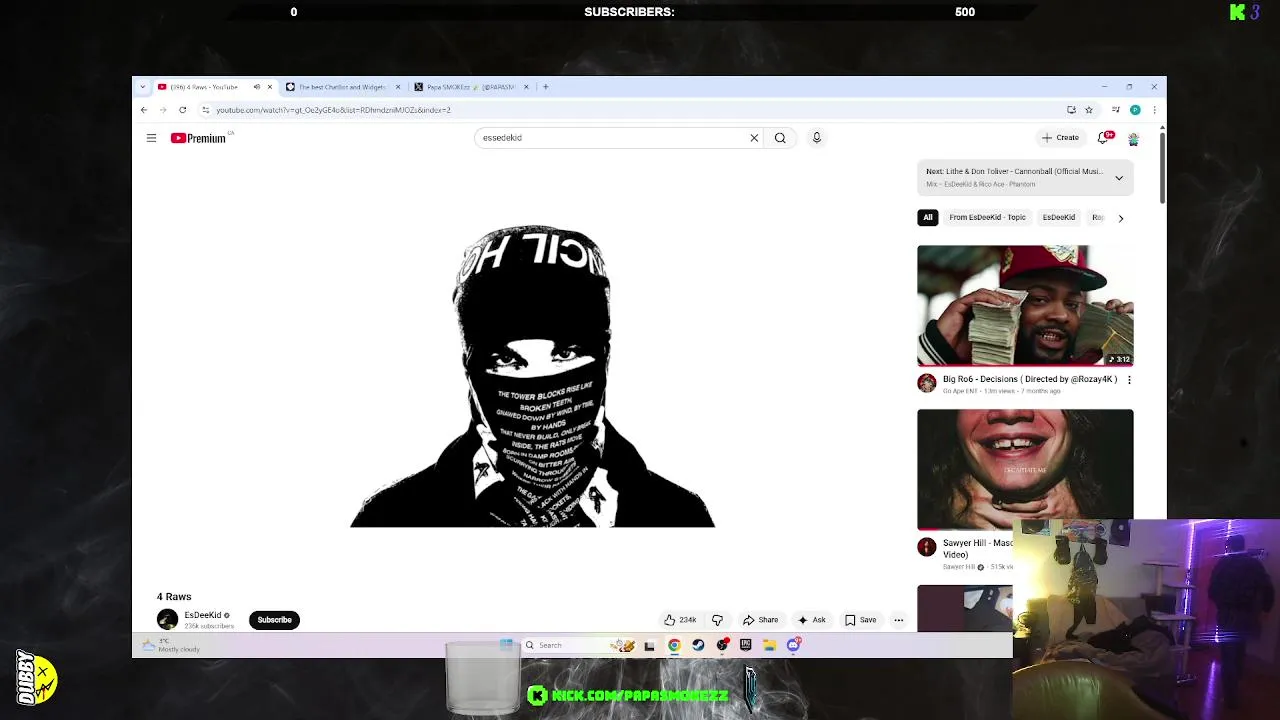The image size is (1280, 720).
Task: Click the Create button
Action: coord(1060,138)
